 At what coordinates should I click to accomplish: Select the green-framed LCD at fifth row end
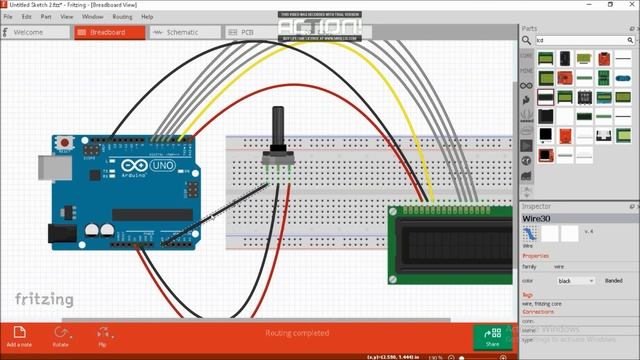tap(623, 136)
